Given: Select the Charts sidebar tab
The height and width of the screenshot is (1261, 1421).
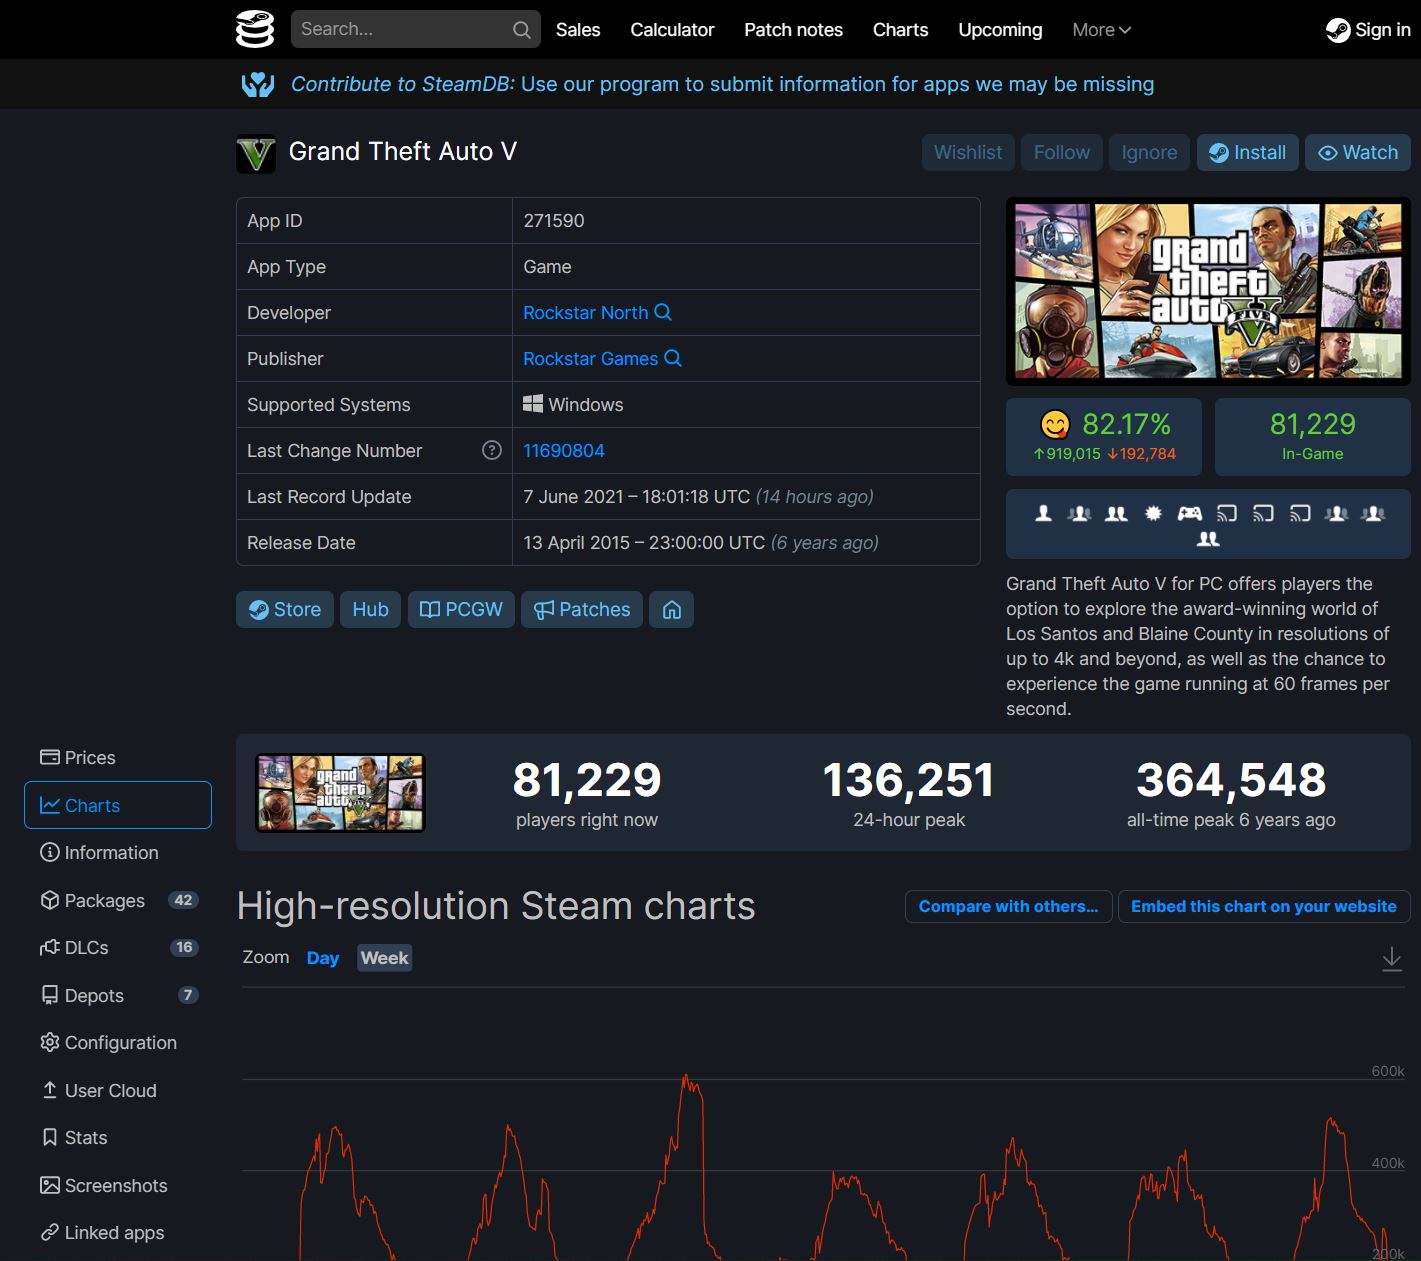Looking at the screenshot, I should coord(118,805).
